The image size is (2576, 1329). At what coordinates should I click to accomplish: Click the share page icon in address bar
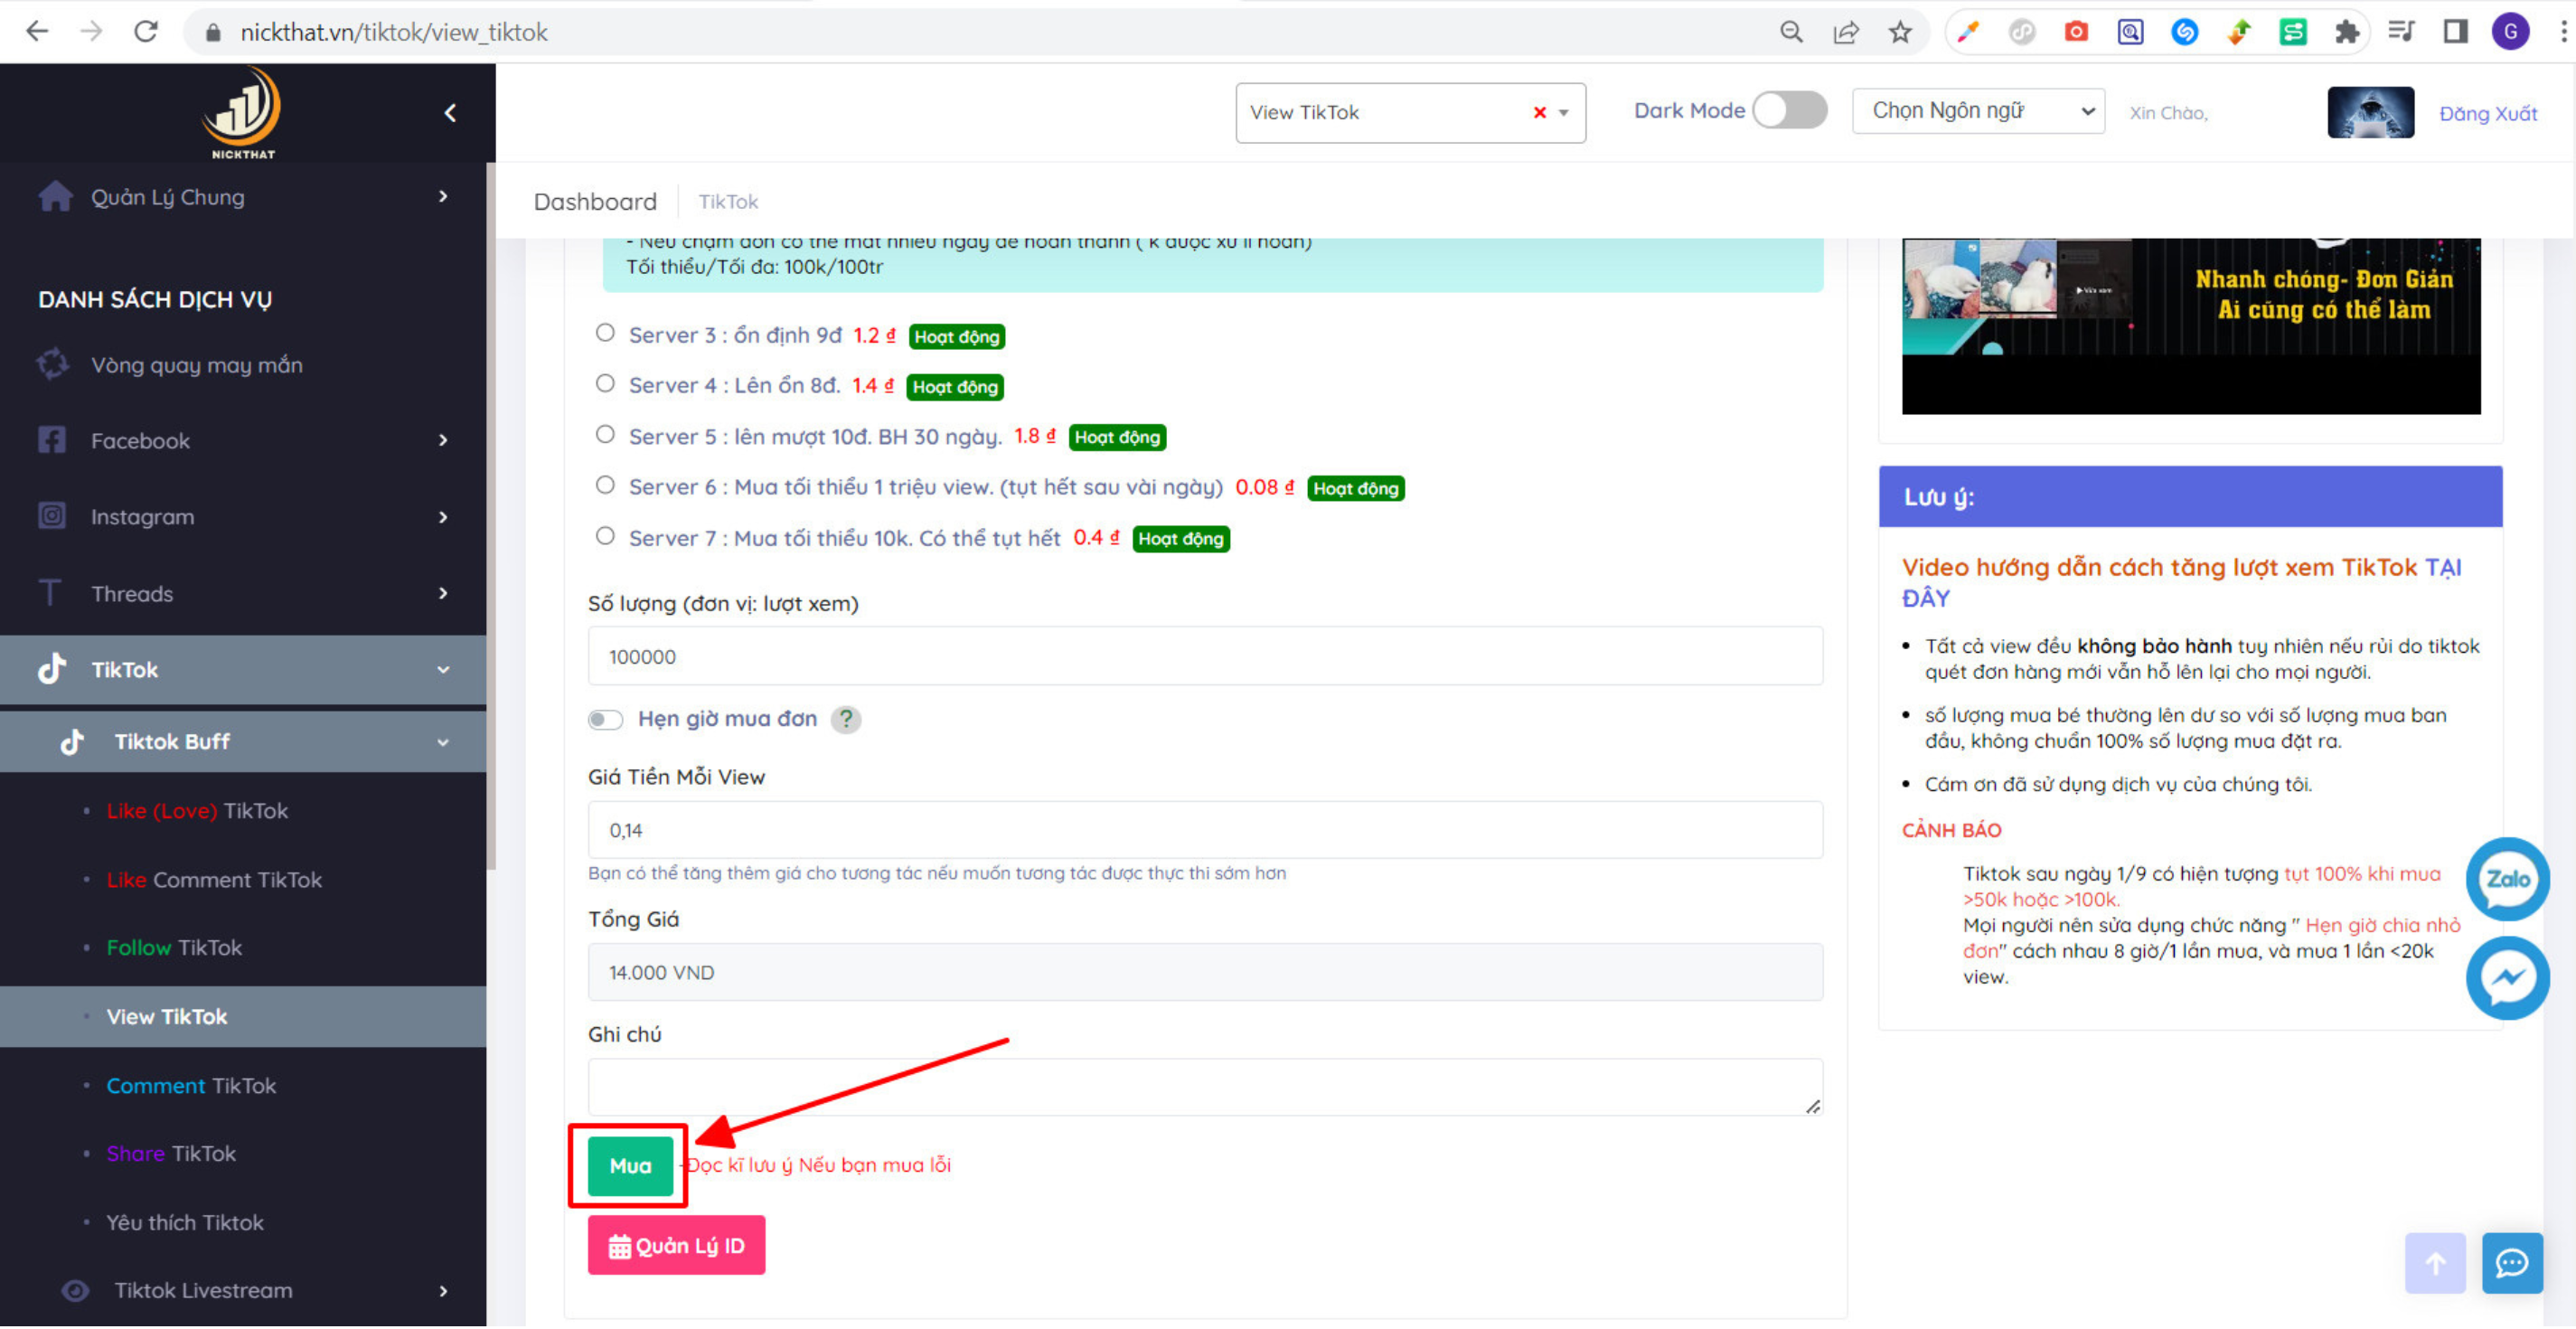(1846, 32)
